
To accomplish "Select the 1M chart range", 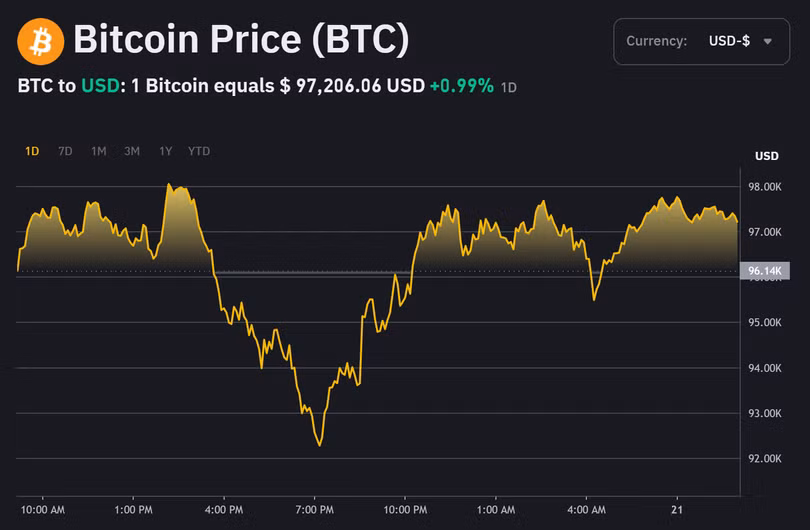I will coord(99,151).
